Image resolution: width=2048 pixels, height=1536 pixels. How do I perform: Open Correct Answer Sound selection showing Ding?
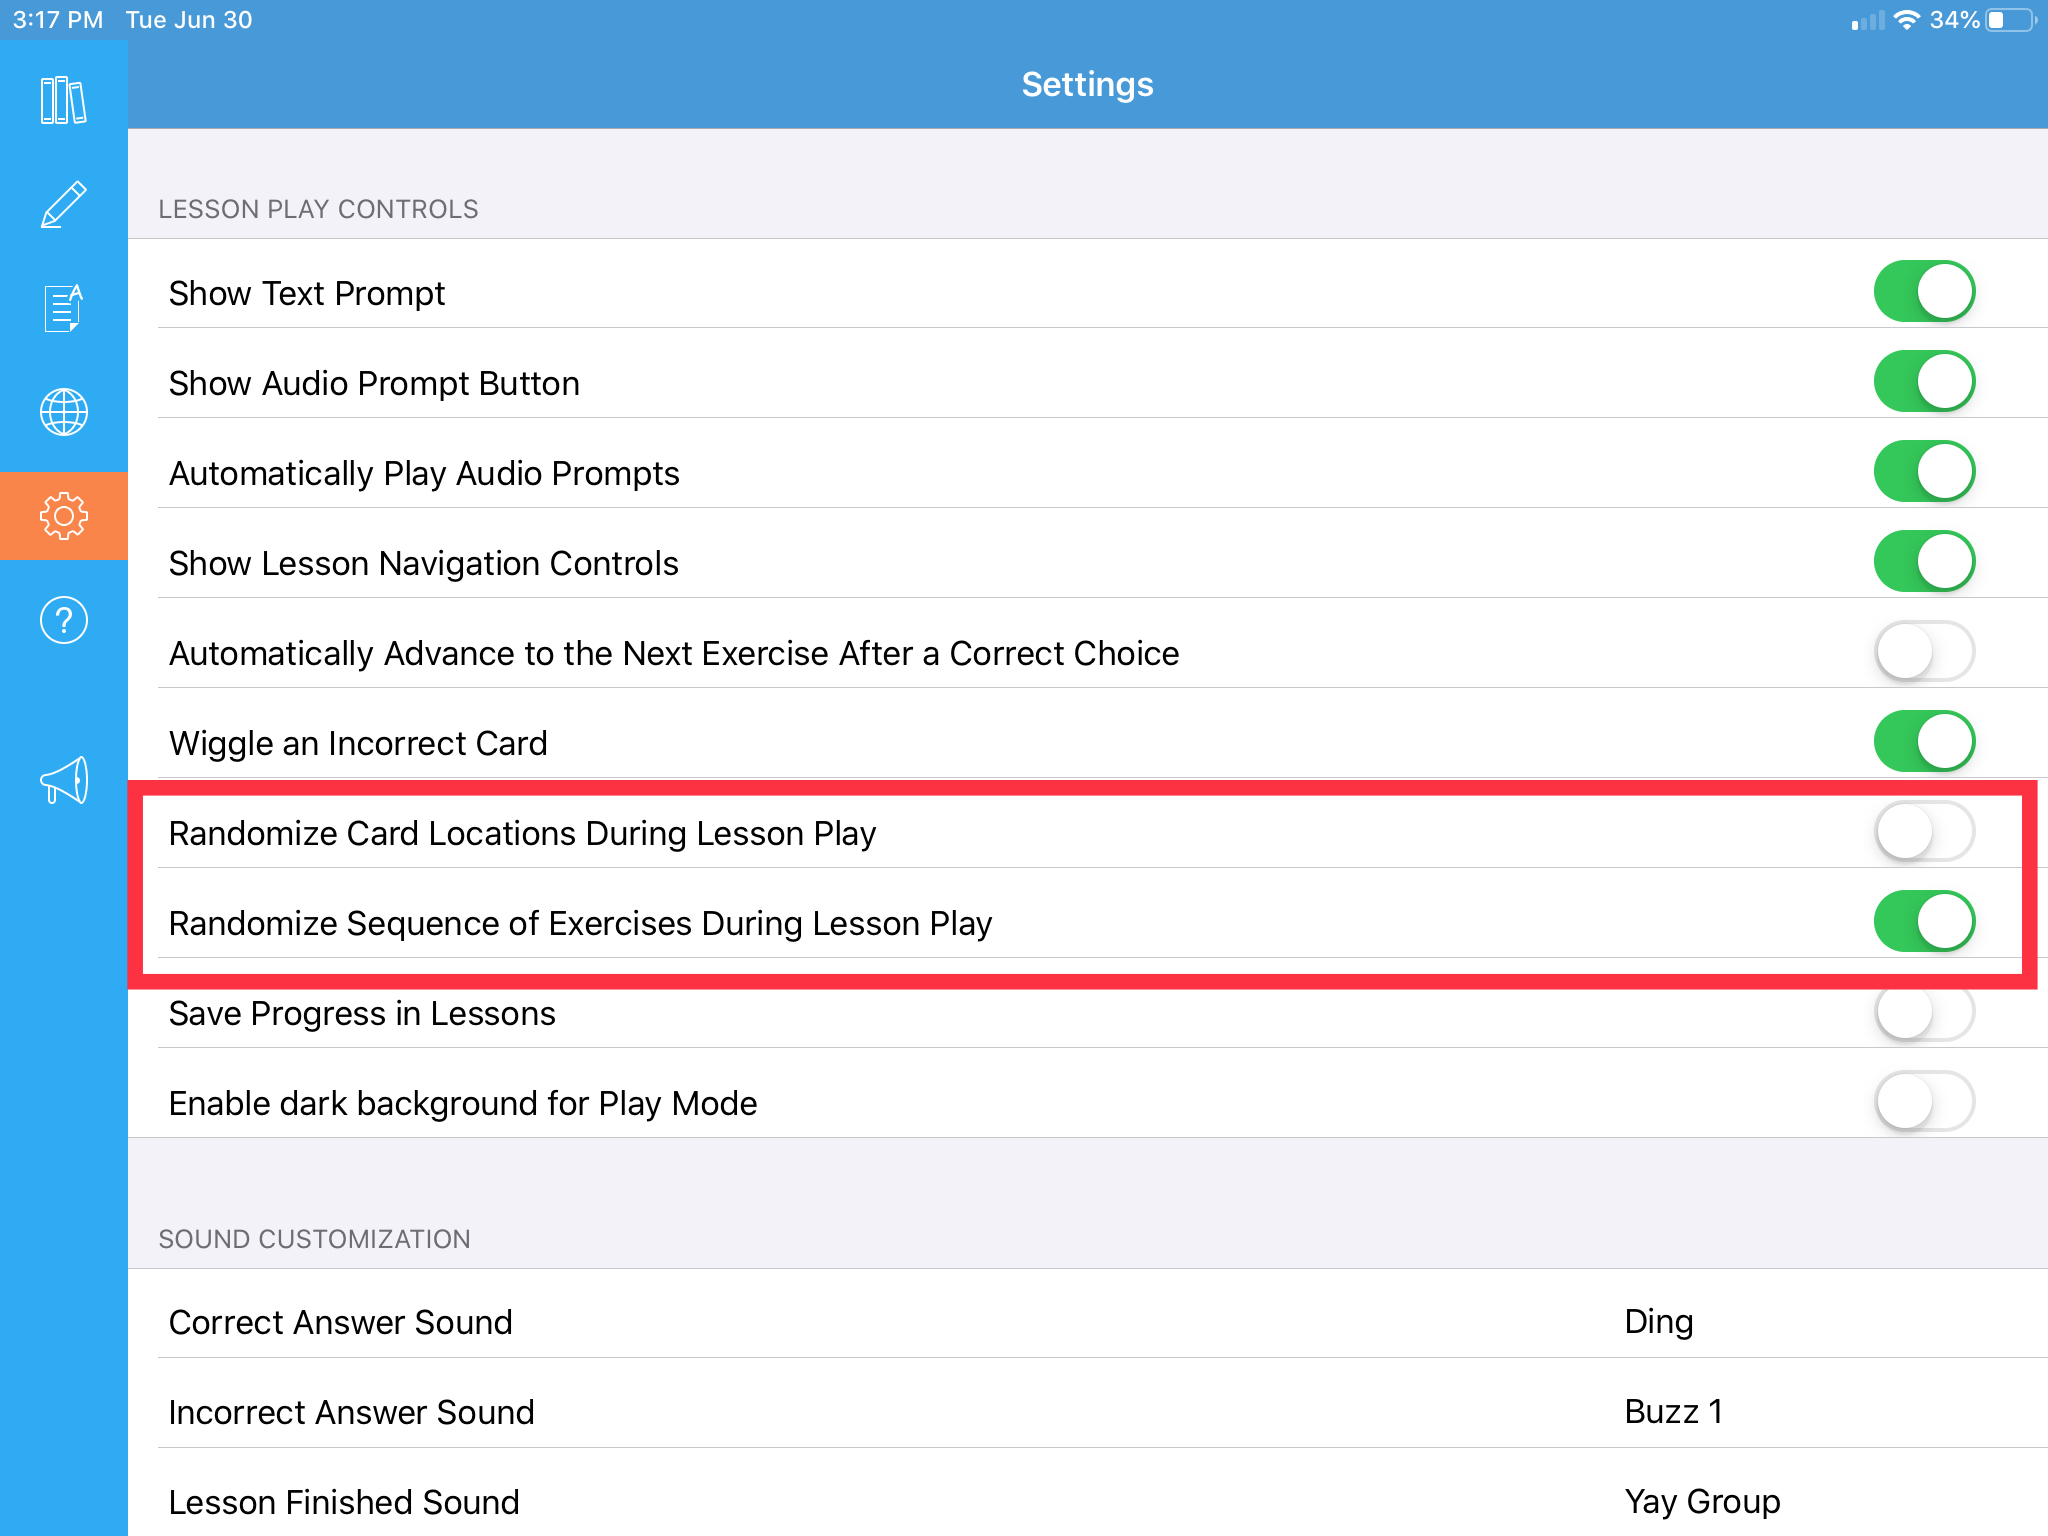pyautogui.click(x=1088, y=1322)
